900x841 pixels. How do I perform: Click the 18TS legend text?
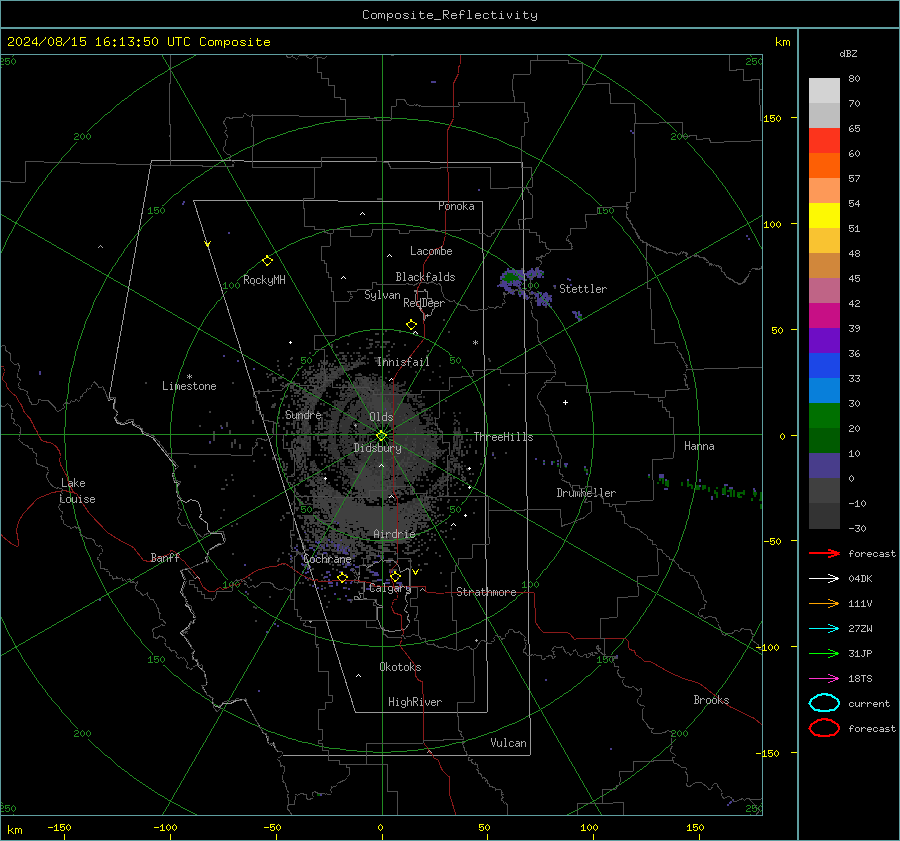point(860,679)
